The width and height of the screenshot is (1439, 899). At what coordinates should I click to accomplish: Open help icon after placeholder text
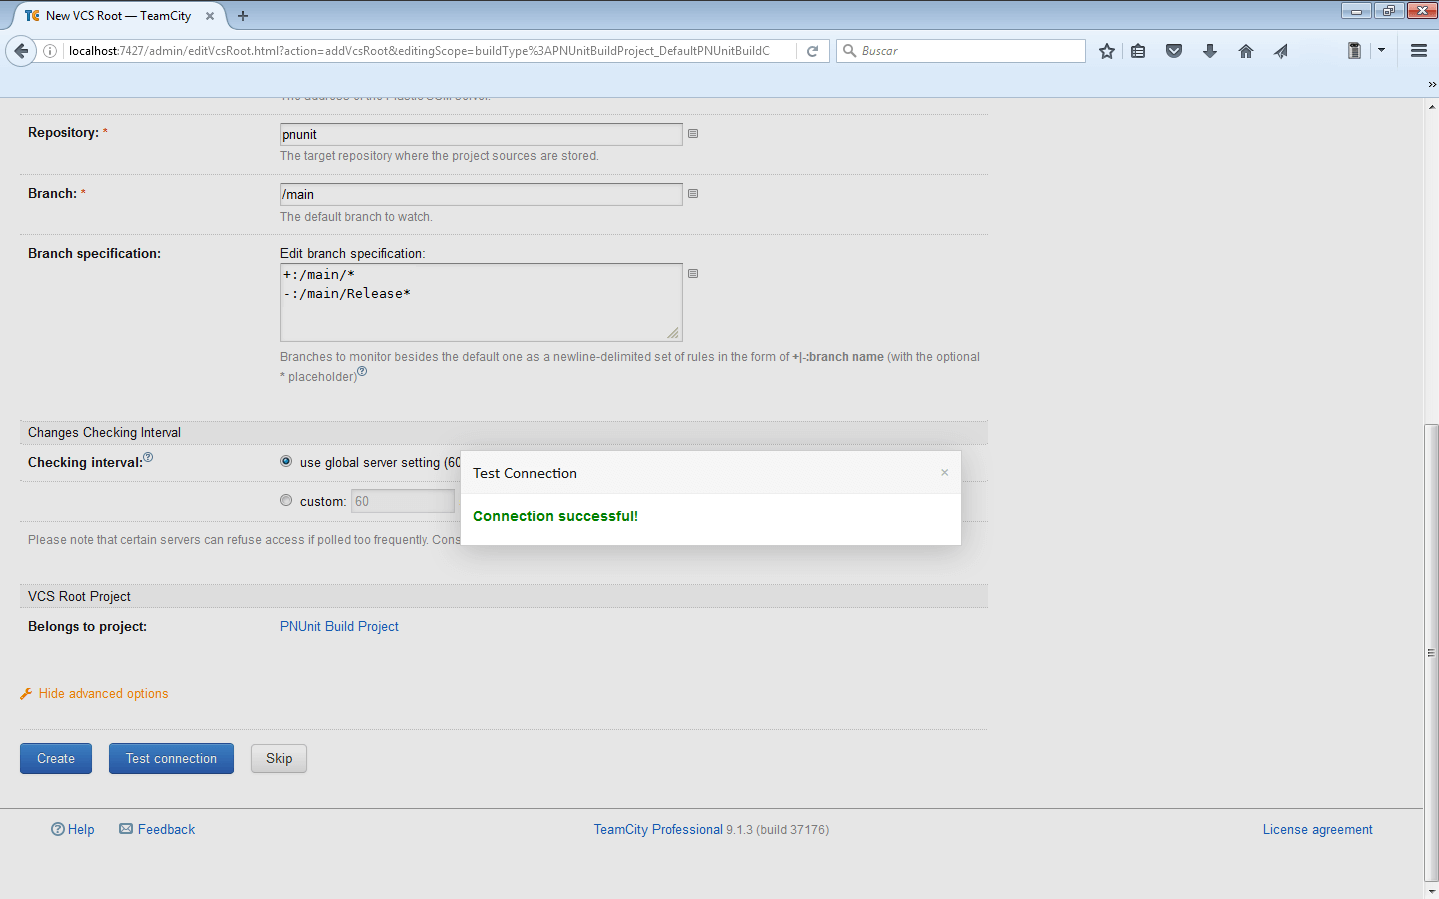pos(362,372)
